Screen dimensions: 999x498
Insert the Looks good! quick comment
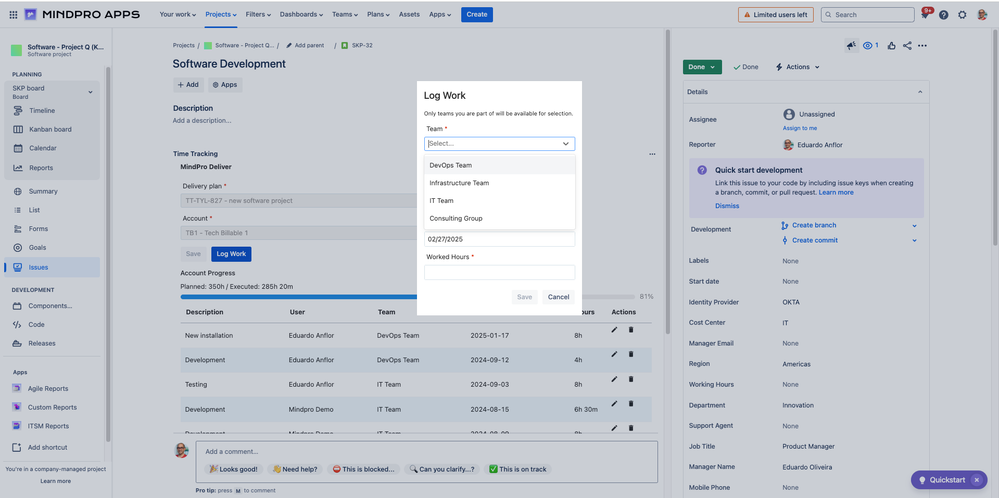coord(234,469)
